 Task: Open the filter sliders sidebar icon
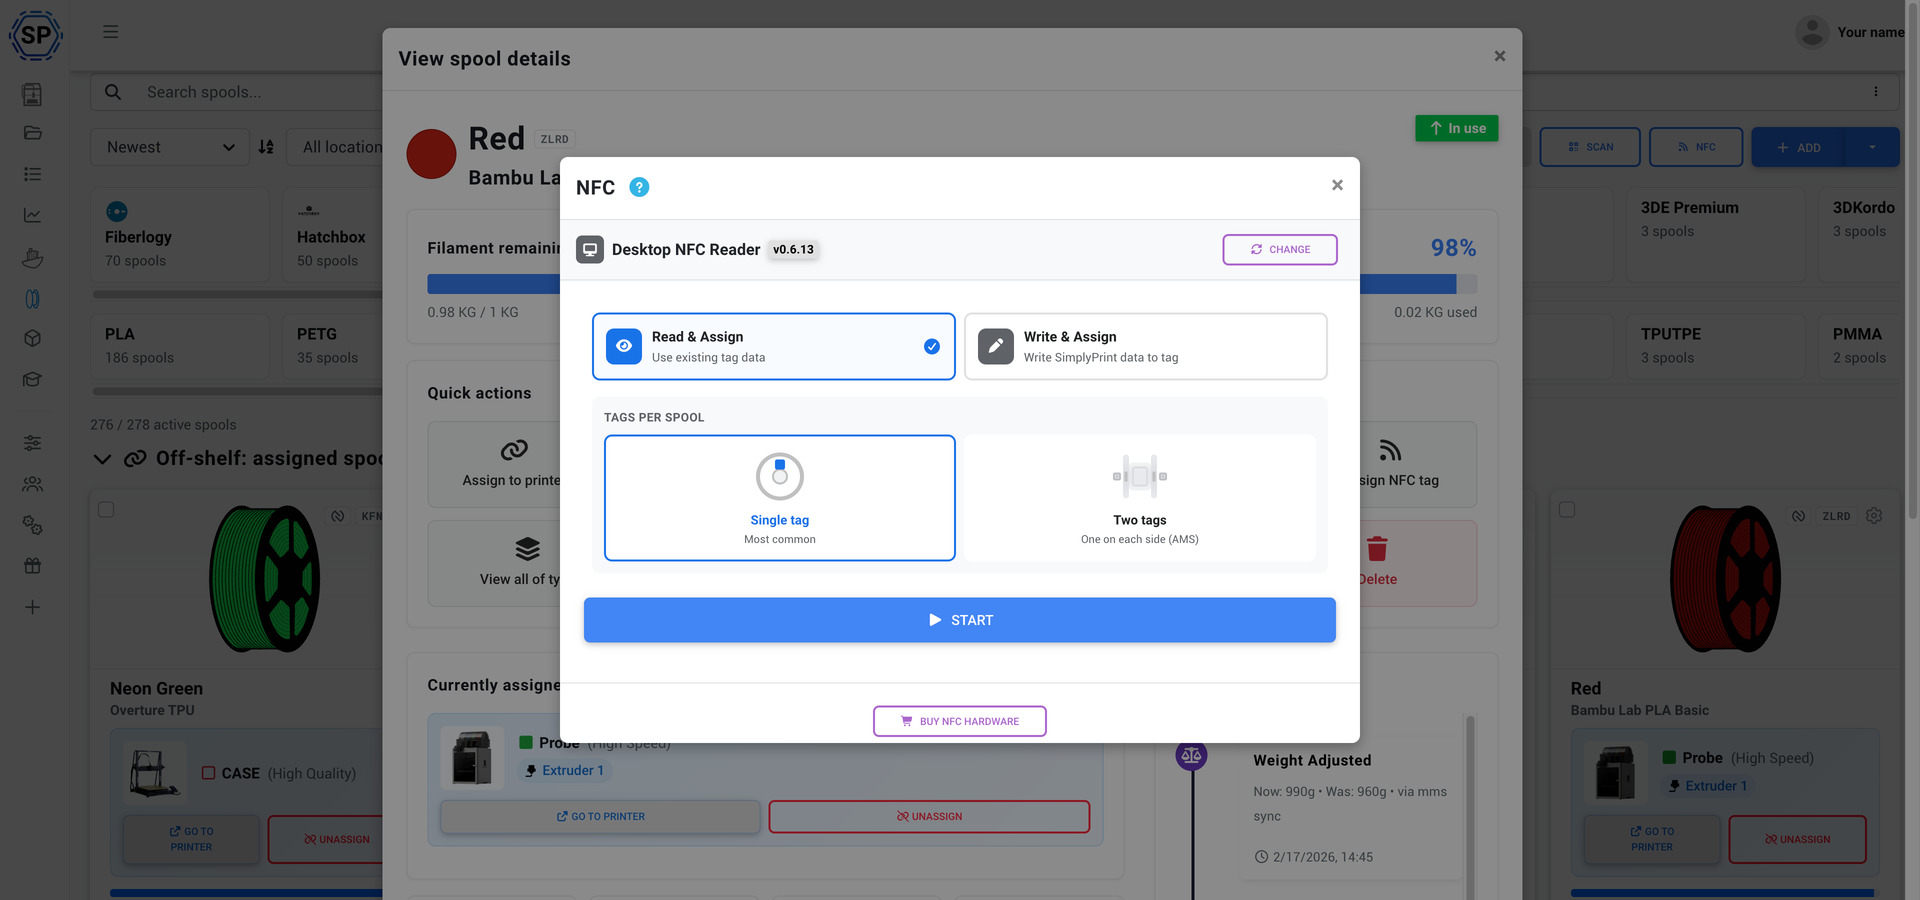[x=33, y=443]
